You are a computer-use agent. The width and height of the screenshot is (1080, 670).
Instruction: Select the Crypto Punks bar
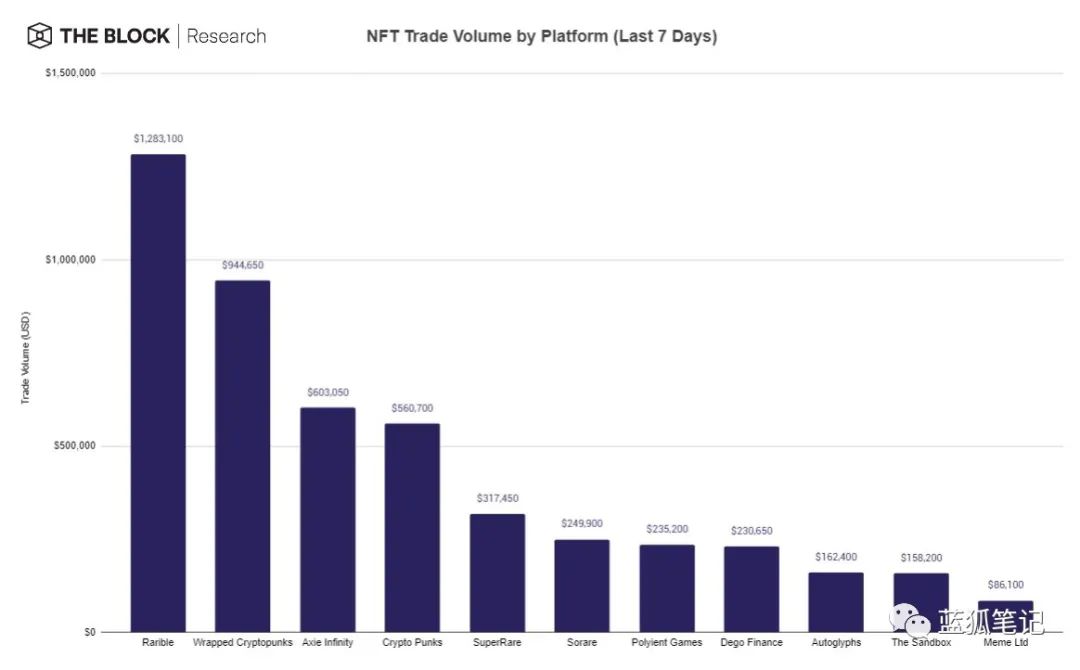412,527
